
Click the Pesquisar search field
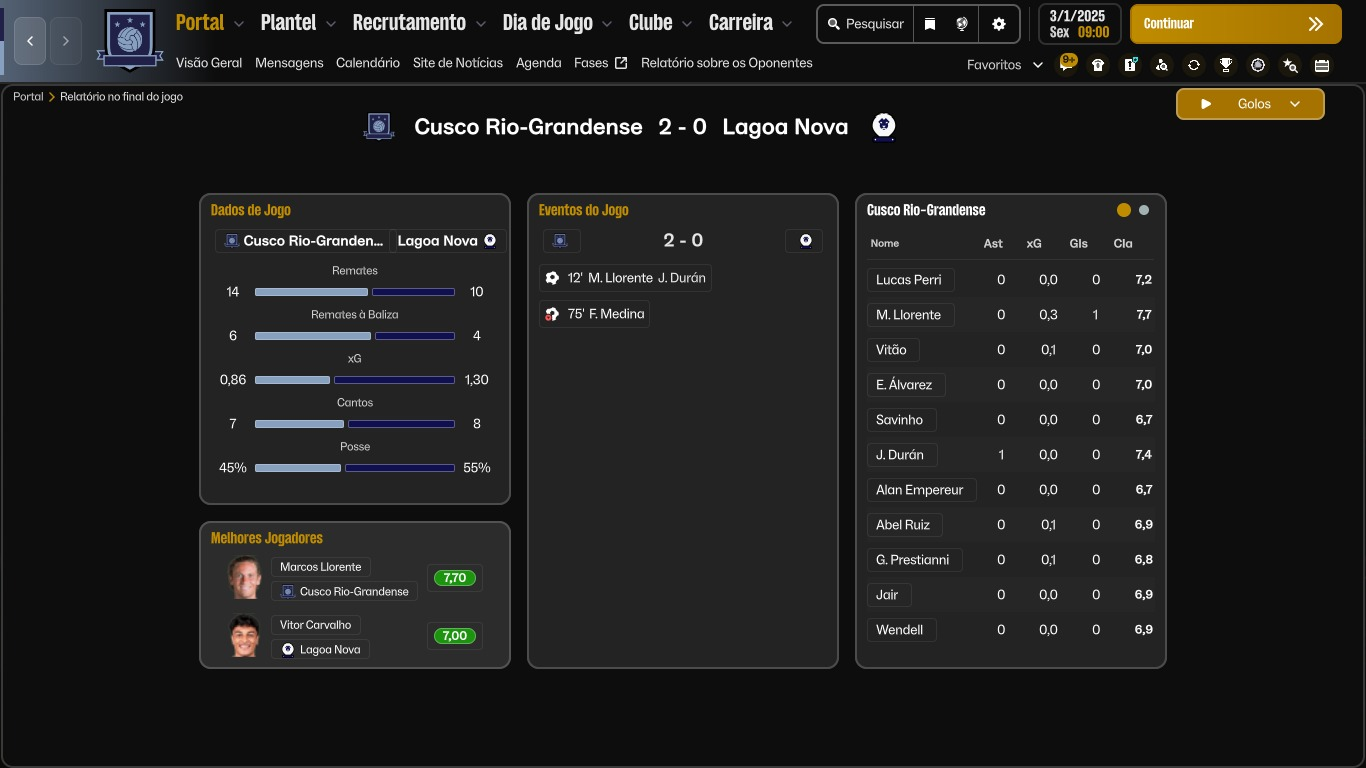pyautogui.click(x=866, y=24)
